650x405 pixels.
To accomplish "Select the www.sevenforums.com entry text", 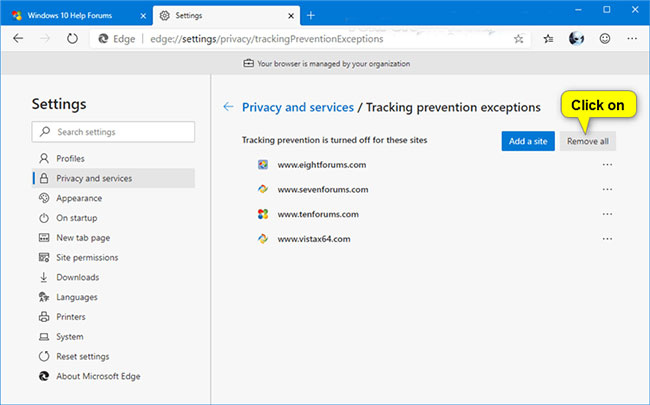I will [323, 189].
